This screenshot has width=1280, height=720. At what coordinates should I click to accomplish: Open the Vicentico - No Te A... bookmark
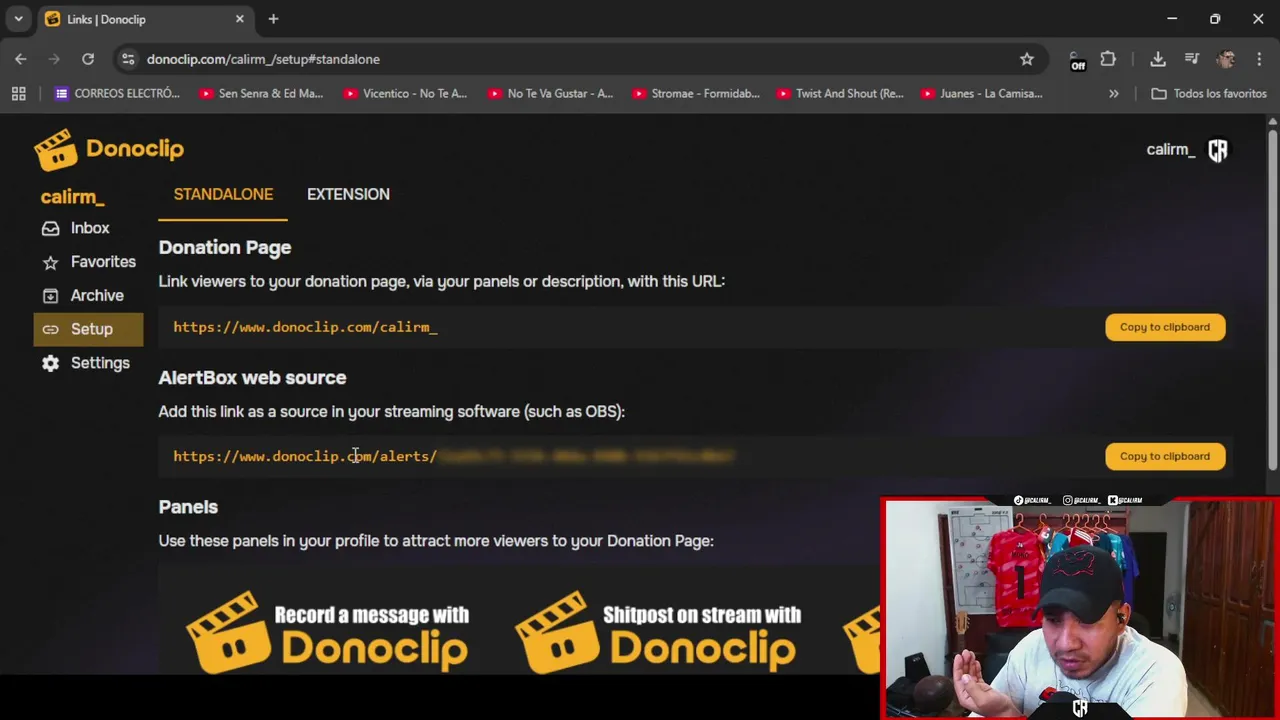click(404, 94)
